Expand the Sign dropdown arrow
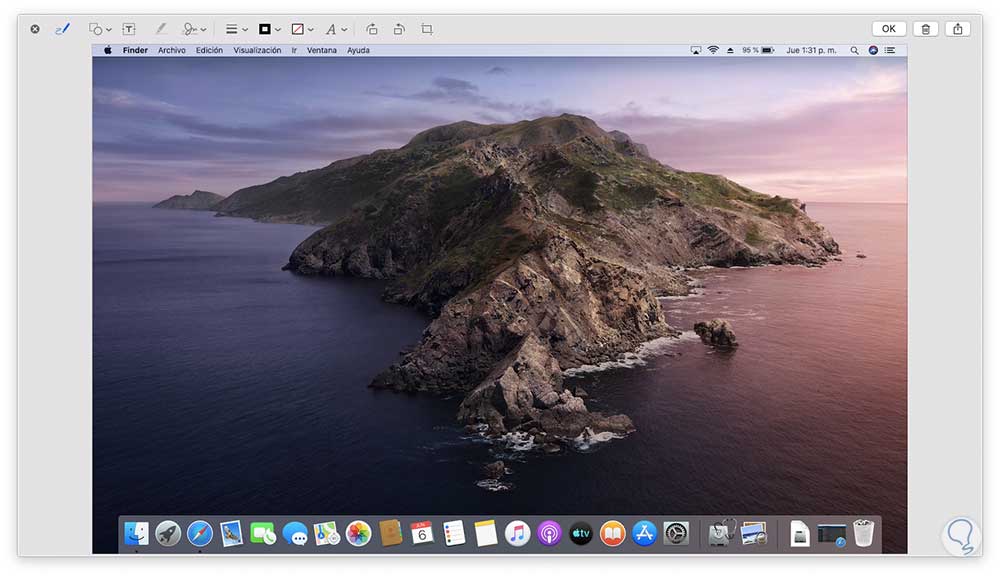The image size is (1000, 577). [203, 29]
